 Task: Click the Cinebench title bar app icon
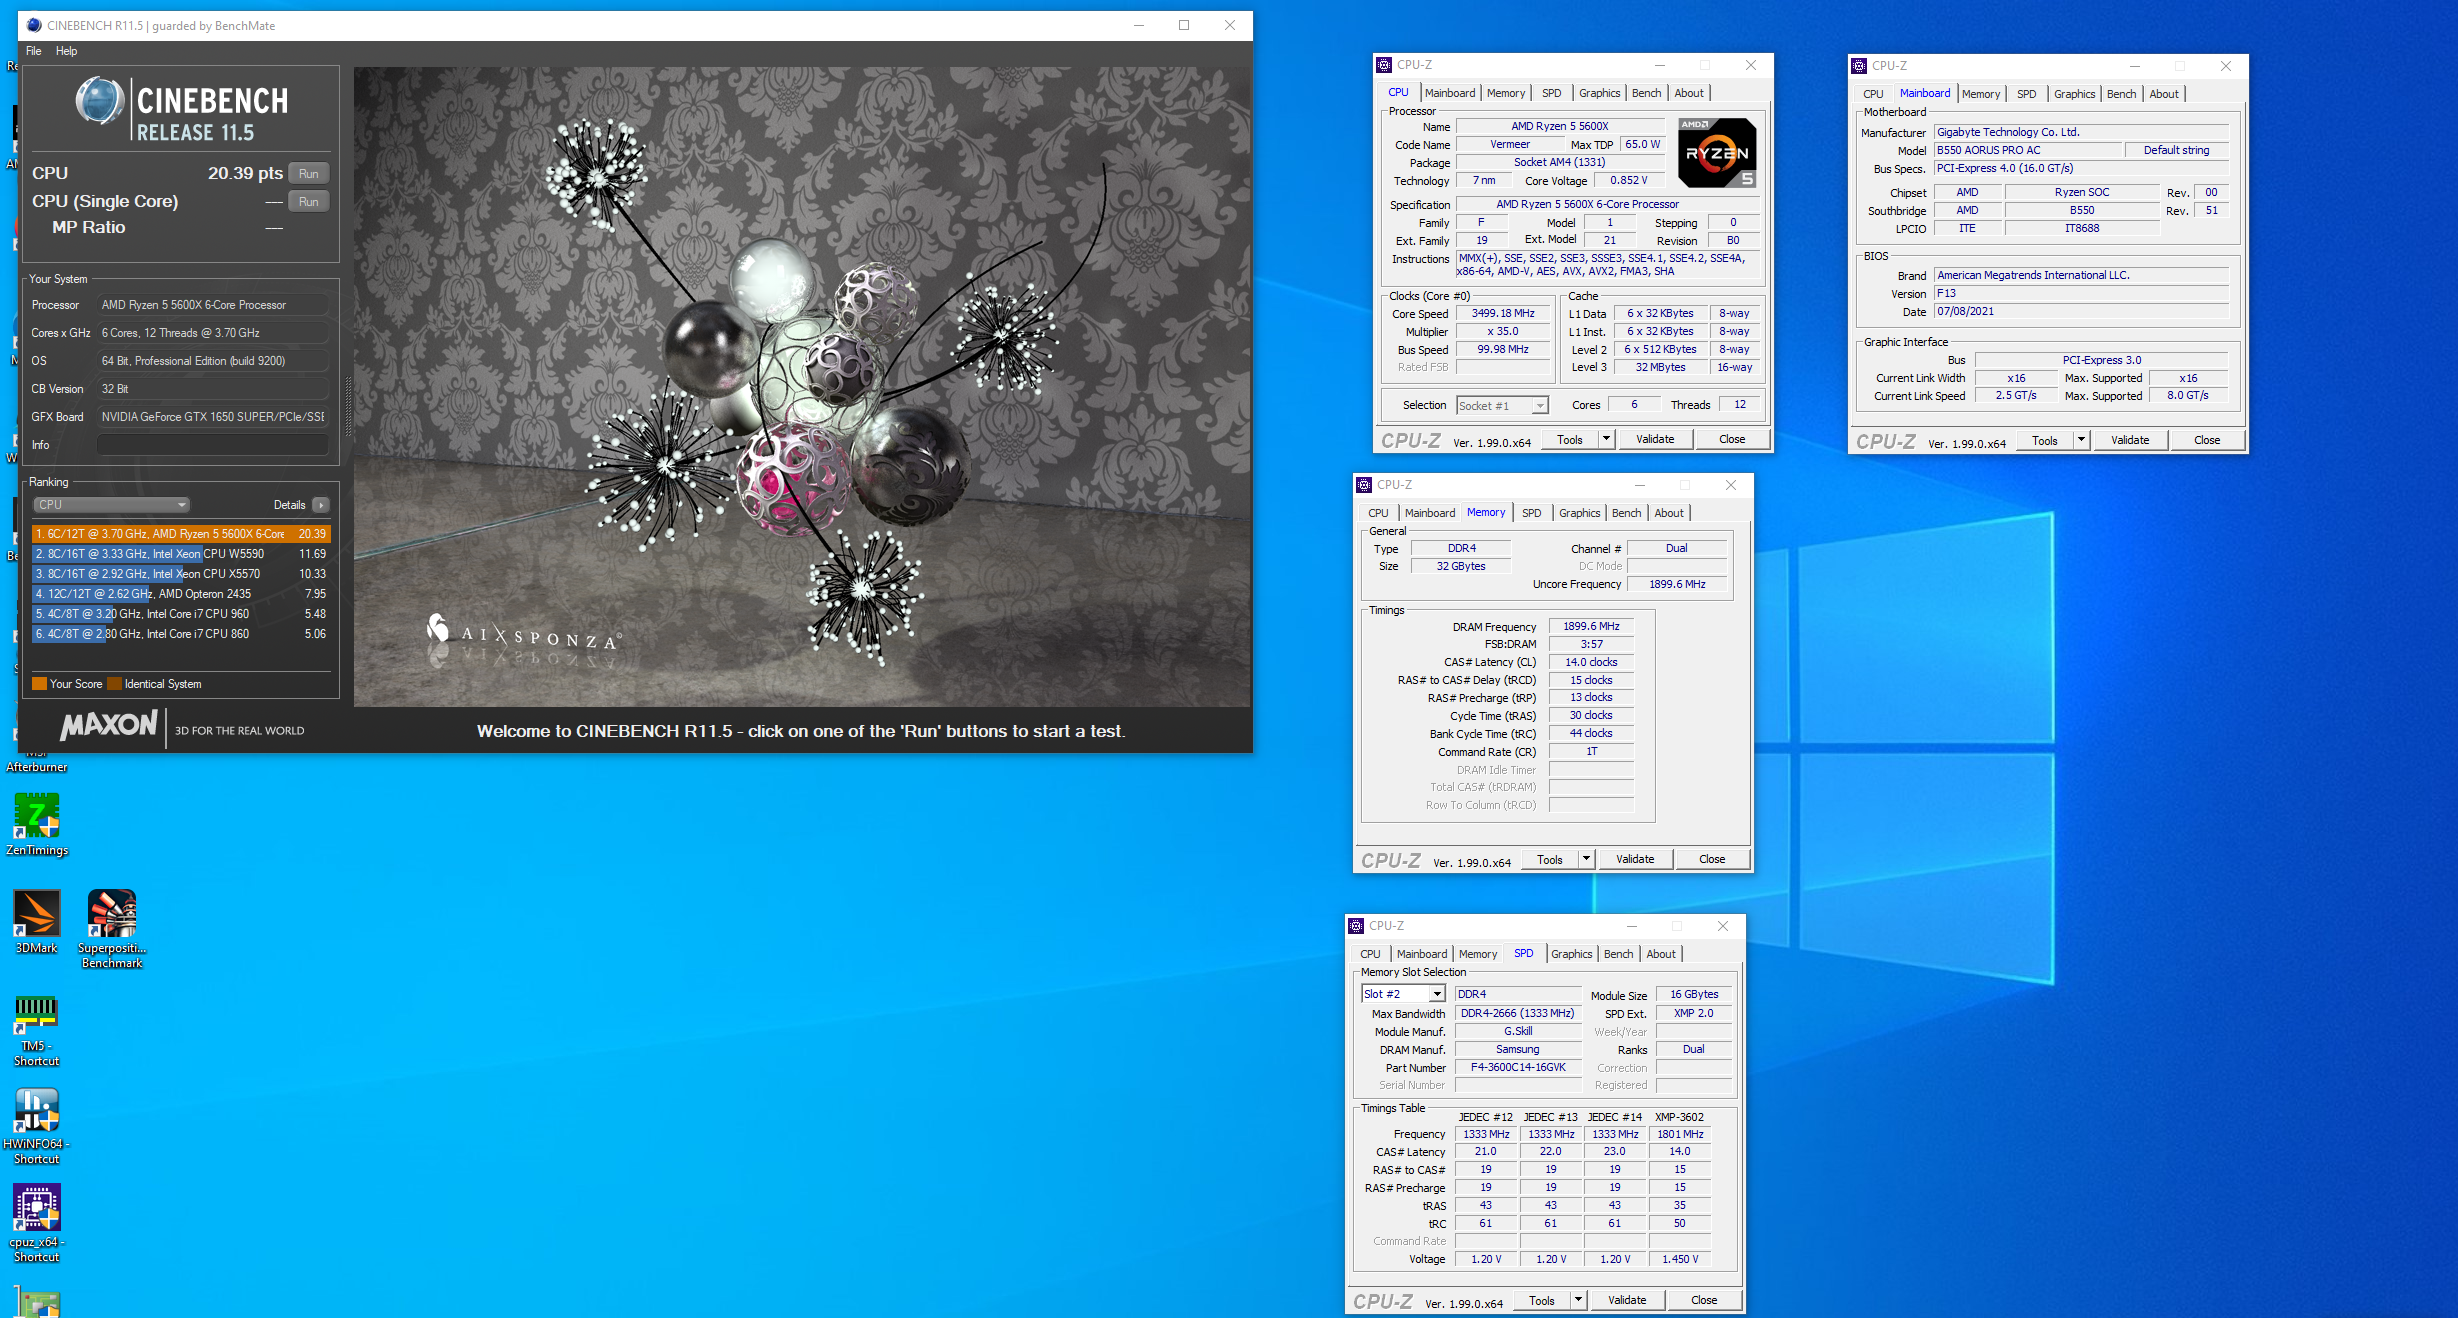click(x=34, y=25)
